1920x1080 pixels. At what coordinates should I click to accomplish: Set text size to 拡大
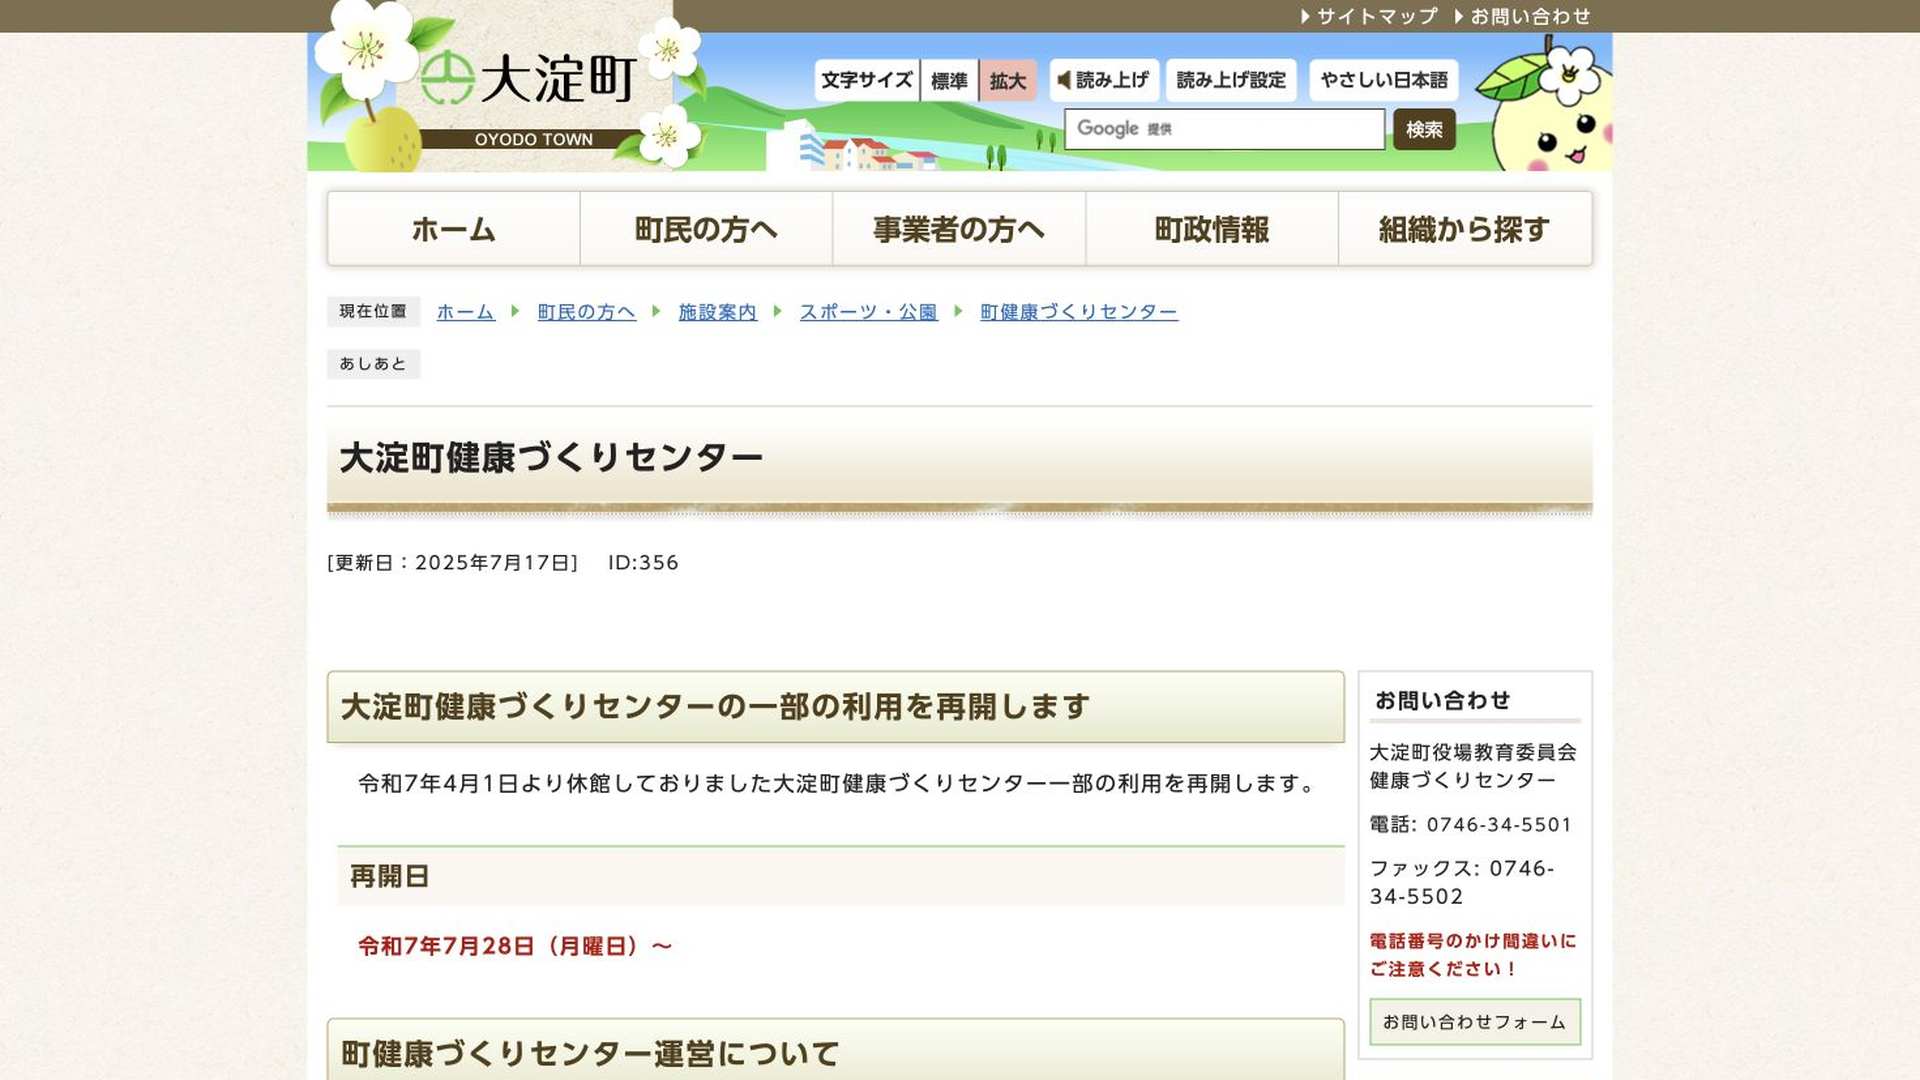click(x=1008, y=81)
